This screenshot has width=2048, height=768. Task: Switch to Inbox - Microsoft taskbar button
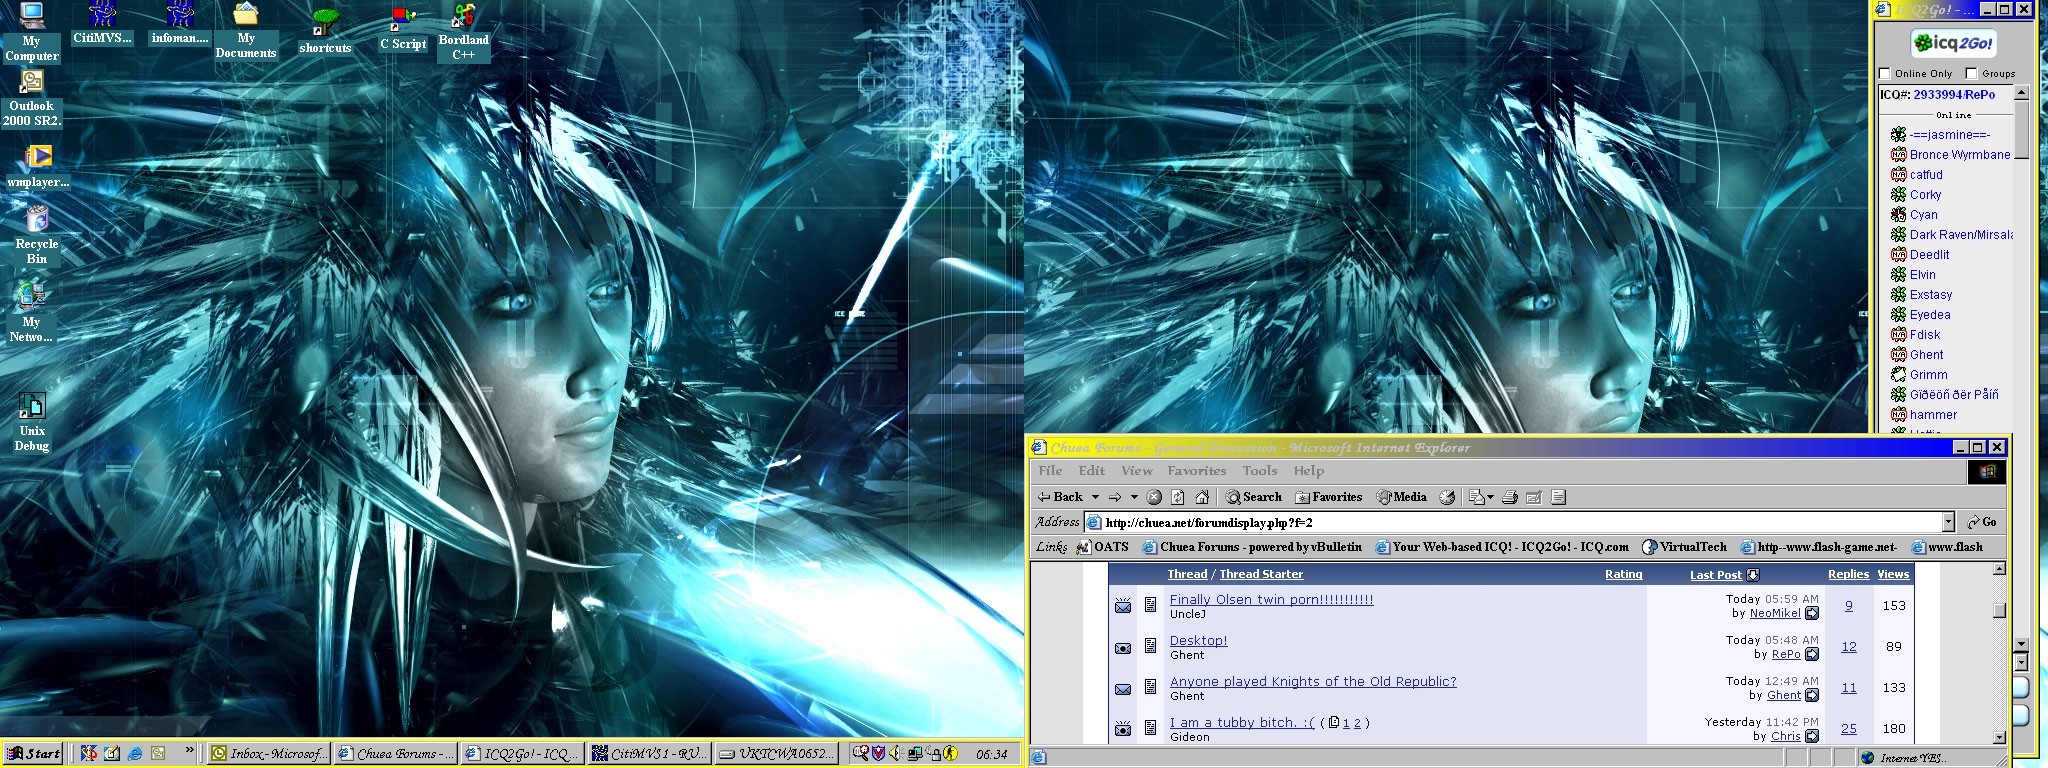click(x=267, y=753)
